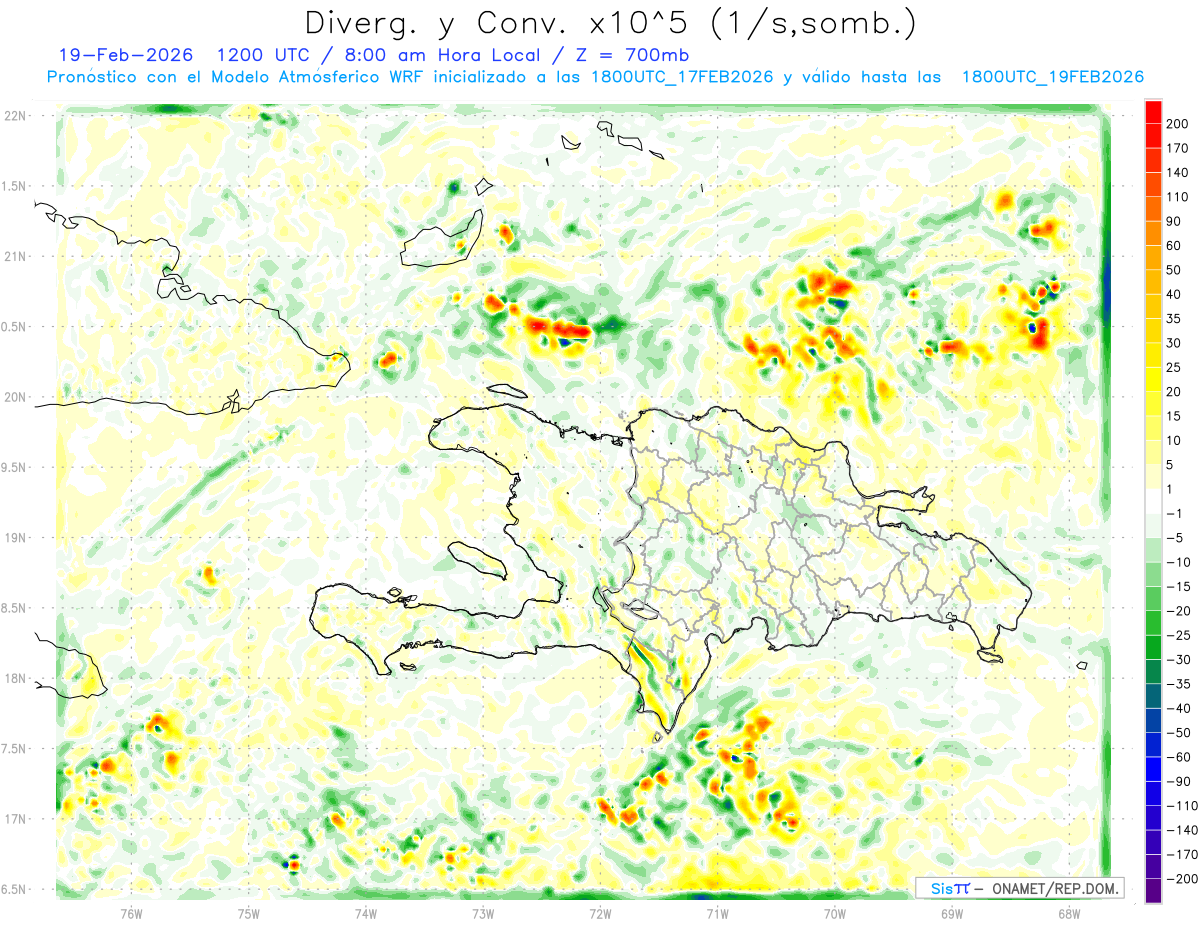This screenshot has width=1200, height=927.
Task: Click the '7.5N' latitude label
Action: point(15,749)
